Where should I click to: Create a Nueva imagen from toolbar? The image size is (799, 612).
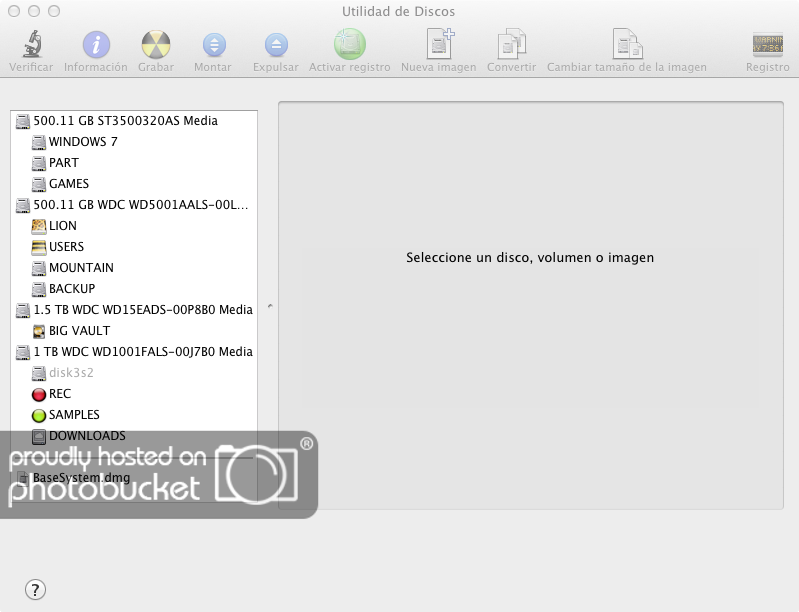tap(440, 44)
